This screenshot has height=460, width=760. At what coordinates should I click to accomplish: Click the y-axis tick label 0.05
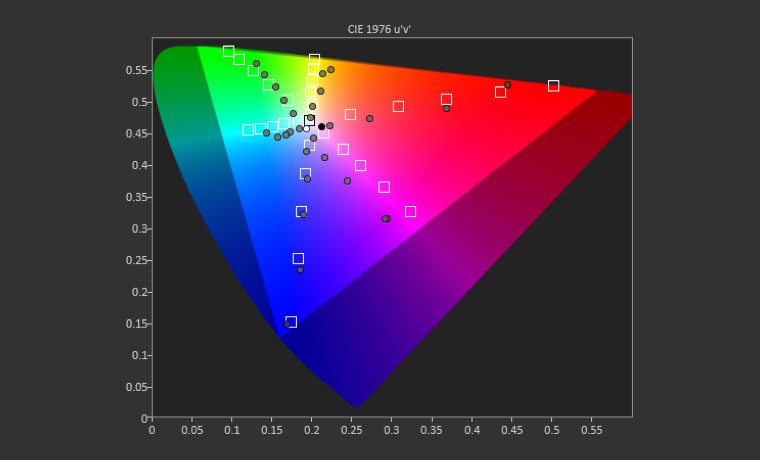[136, 387]
